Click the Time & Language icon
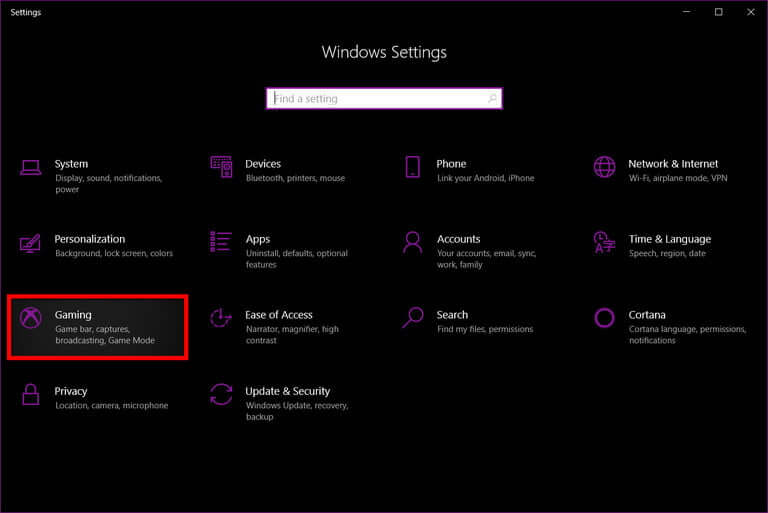This screenshot has height=513, width=768. click(x=604, y=243)
